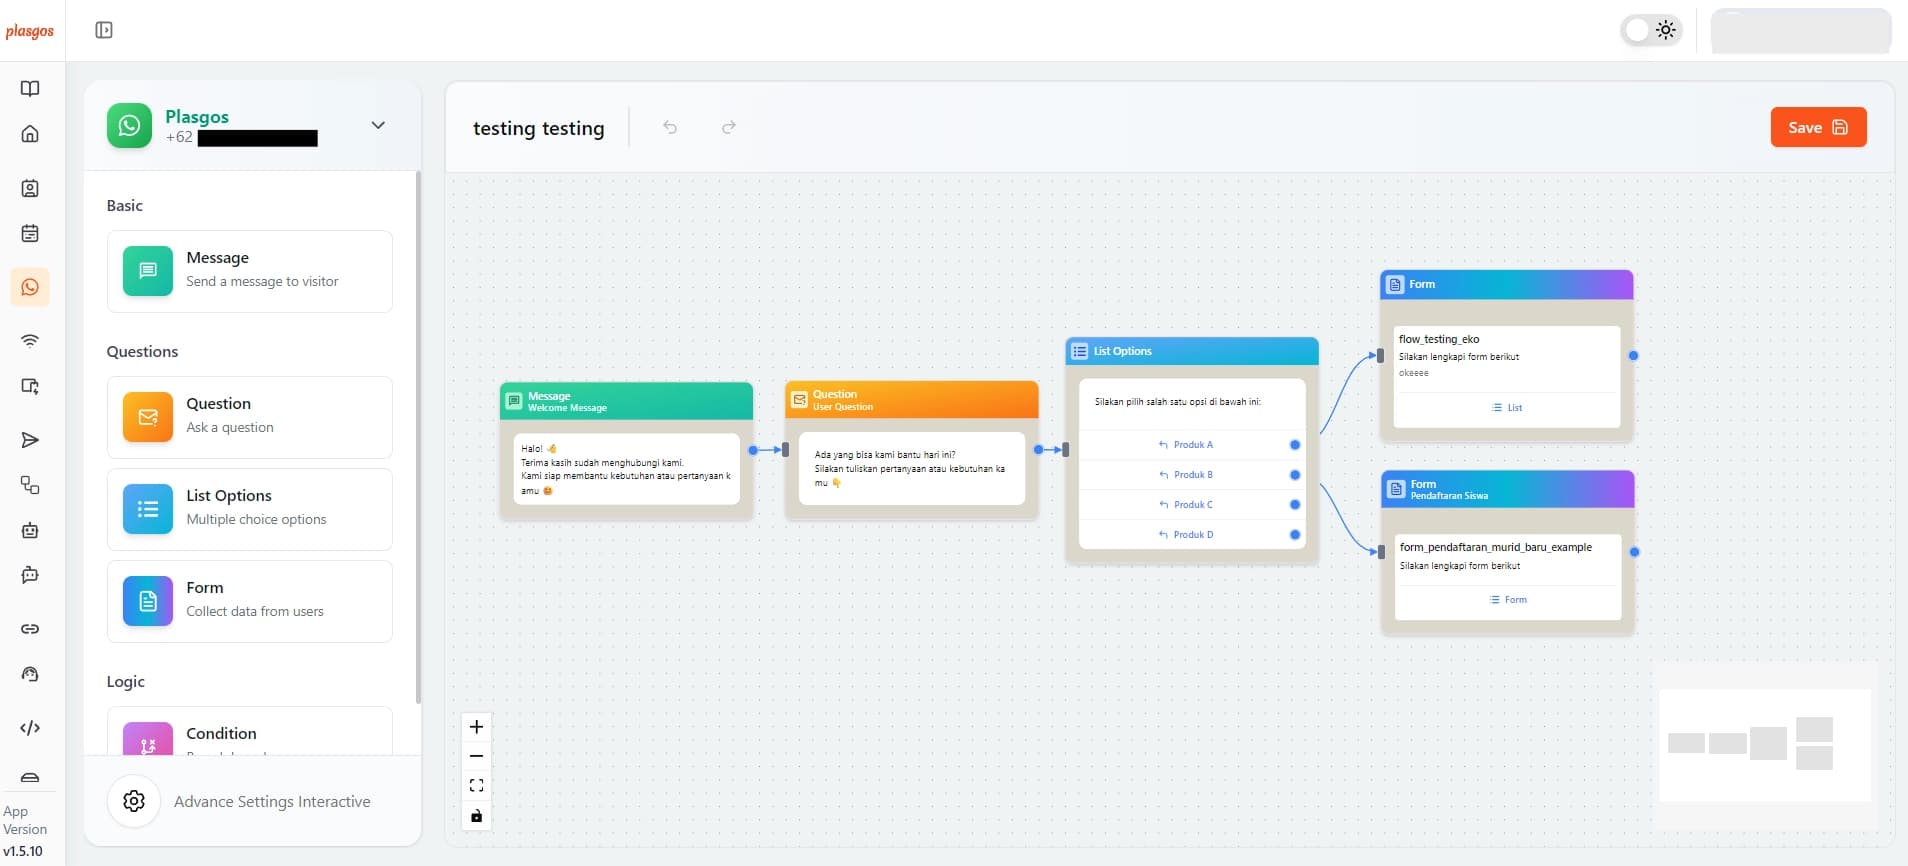Toggle canvas interactivity lock
The width and height of the screenshot is (1908, 866).
click(477, 816)
